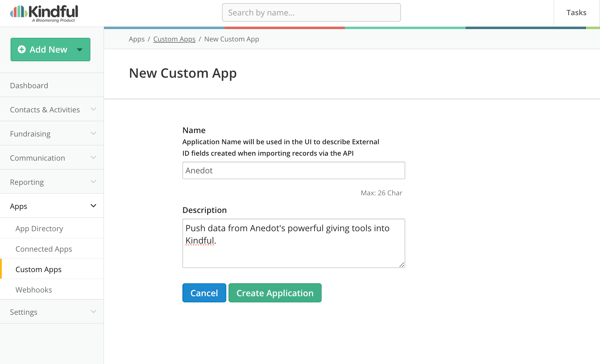
Task: Collapse the Apps section chevron
Action: click(93, 206)
